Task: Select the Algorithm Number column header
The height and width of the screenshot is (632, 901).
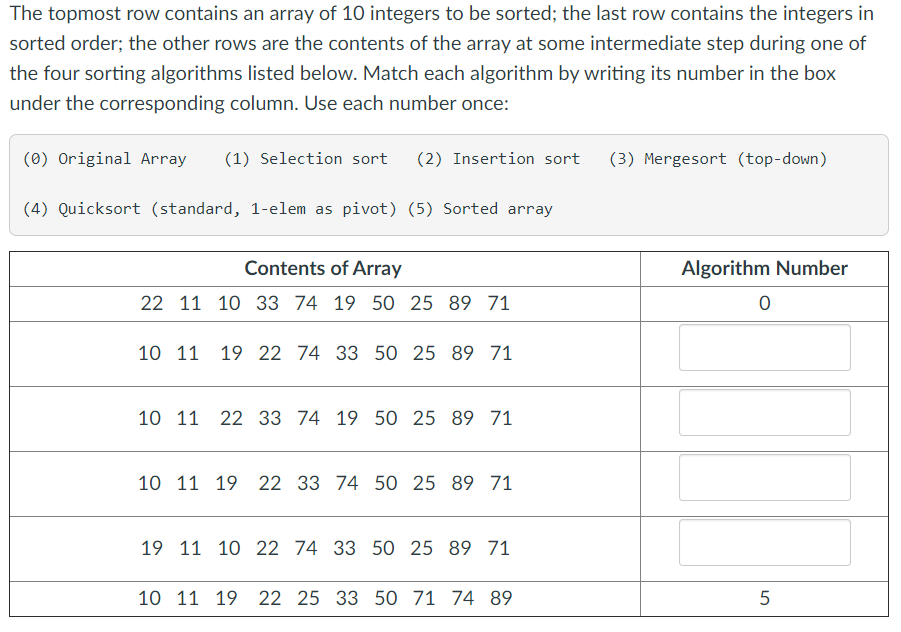Action: 763,269
